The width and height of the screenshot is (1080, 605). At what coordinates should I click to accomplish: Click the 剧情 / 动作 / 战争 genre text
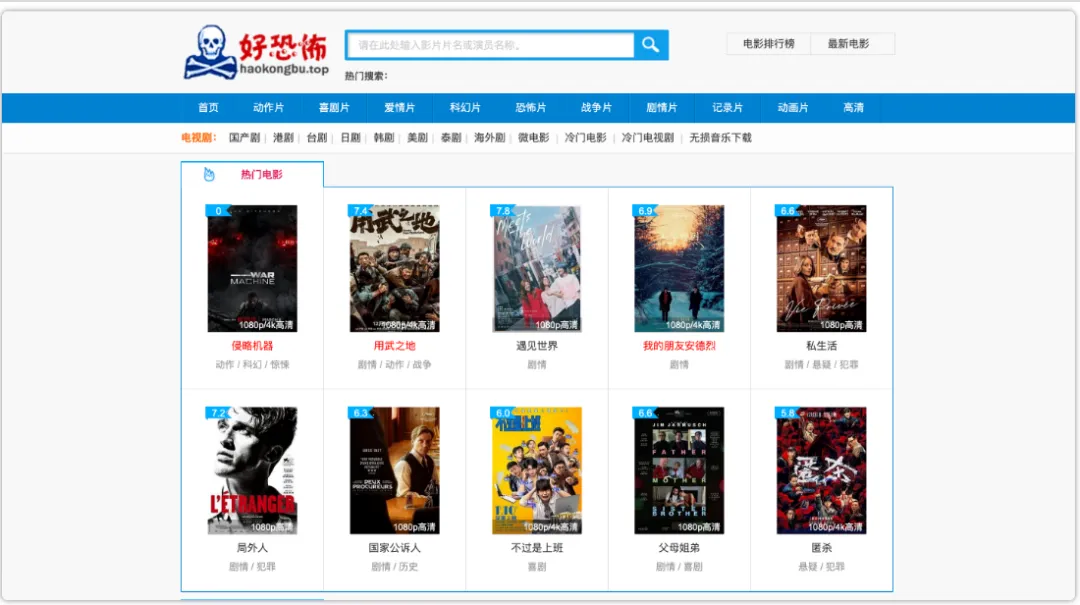[395, 365]
